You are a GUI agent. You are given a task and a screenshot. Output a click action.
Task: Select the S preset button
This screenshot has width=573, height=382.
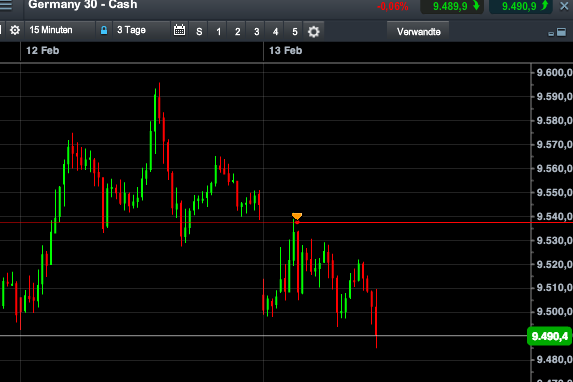[199, 31]
